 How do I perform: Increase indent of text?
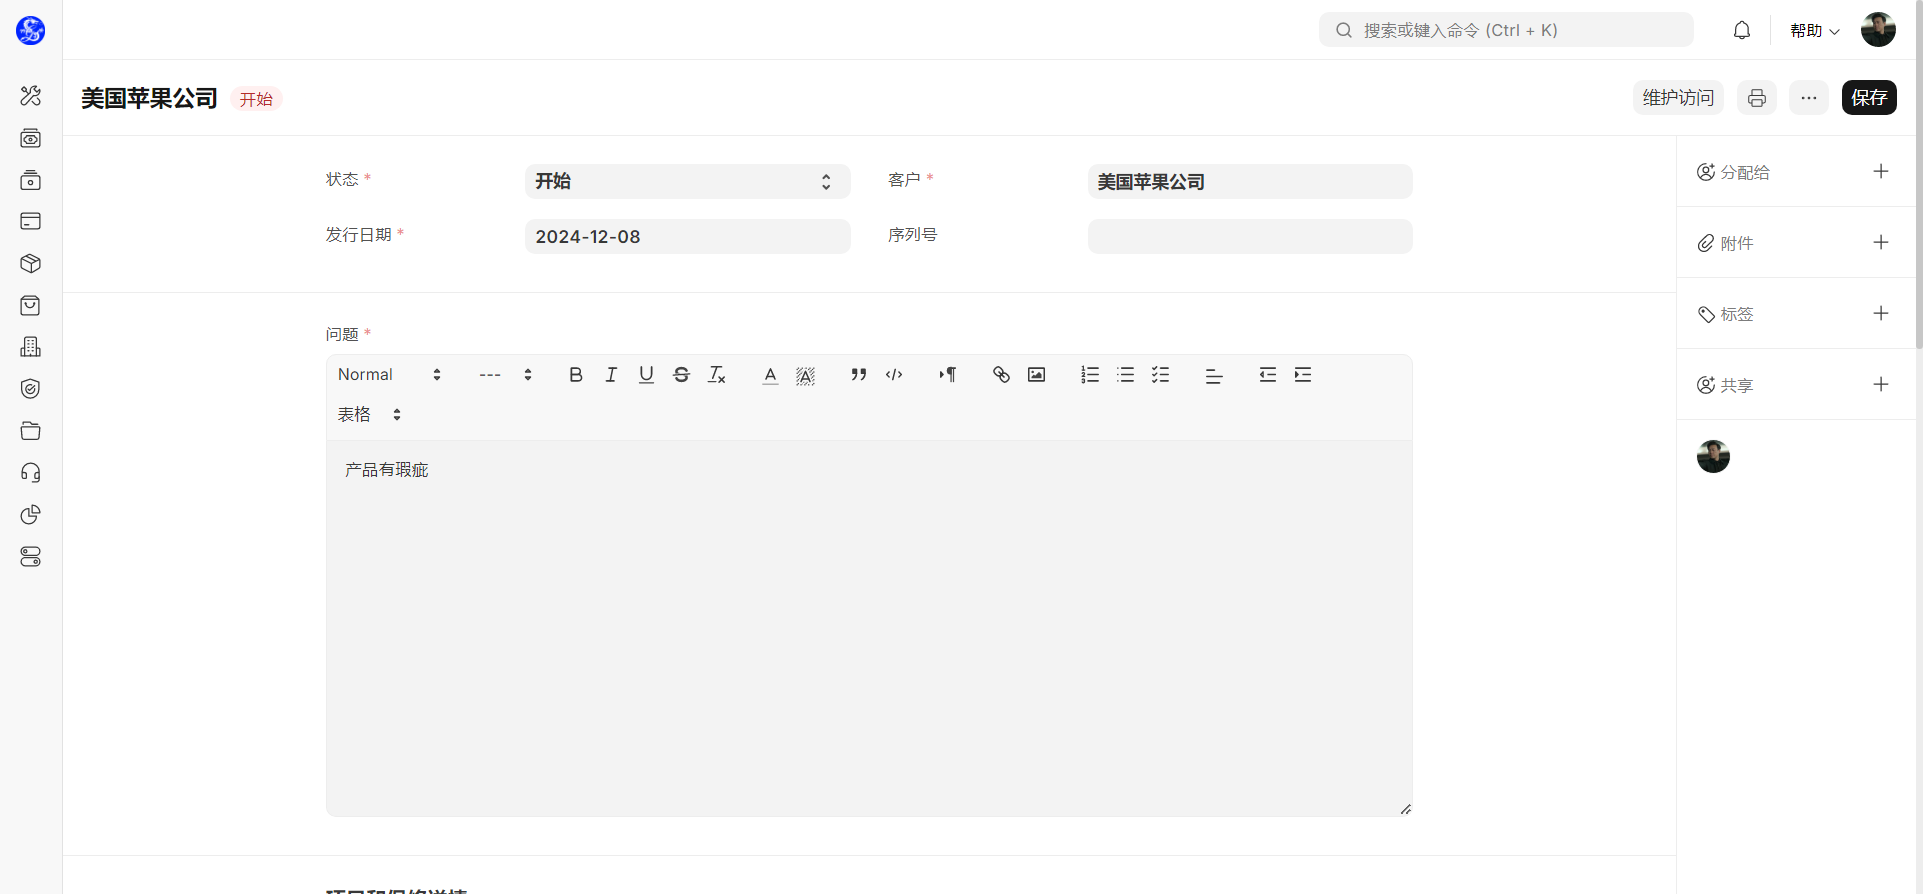tap(1303, 375)
